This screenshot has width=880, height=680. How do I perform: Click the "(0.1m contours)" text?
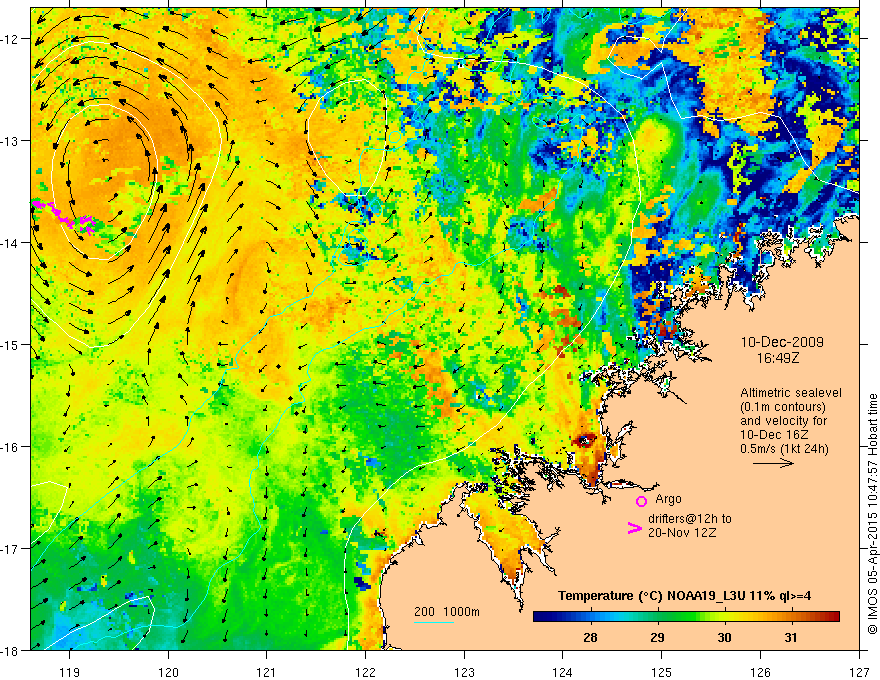tap(783, 407)
